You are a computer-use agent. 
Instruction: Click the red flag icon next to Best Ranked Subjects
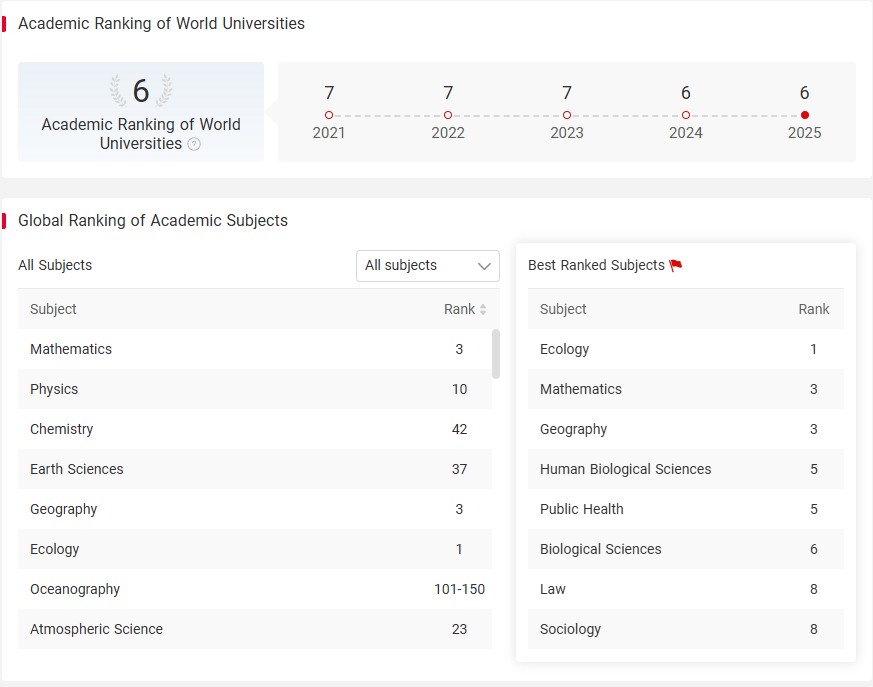click(x=676, y=266)
